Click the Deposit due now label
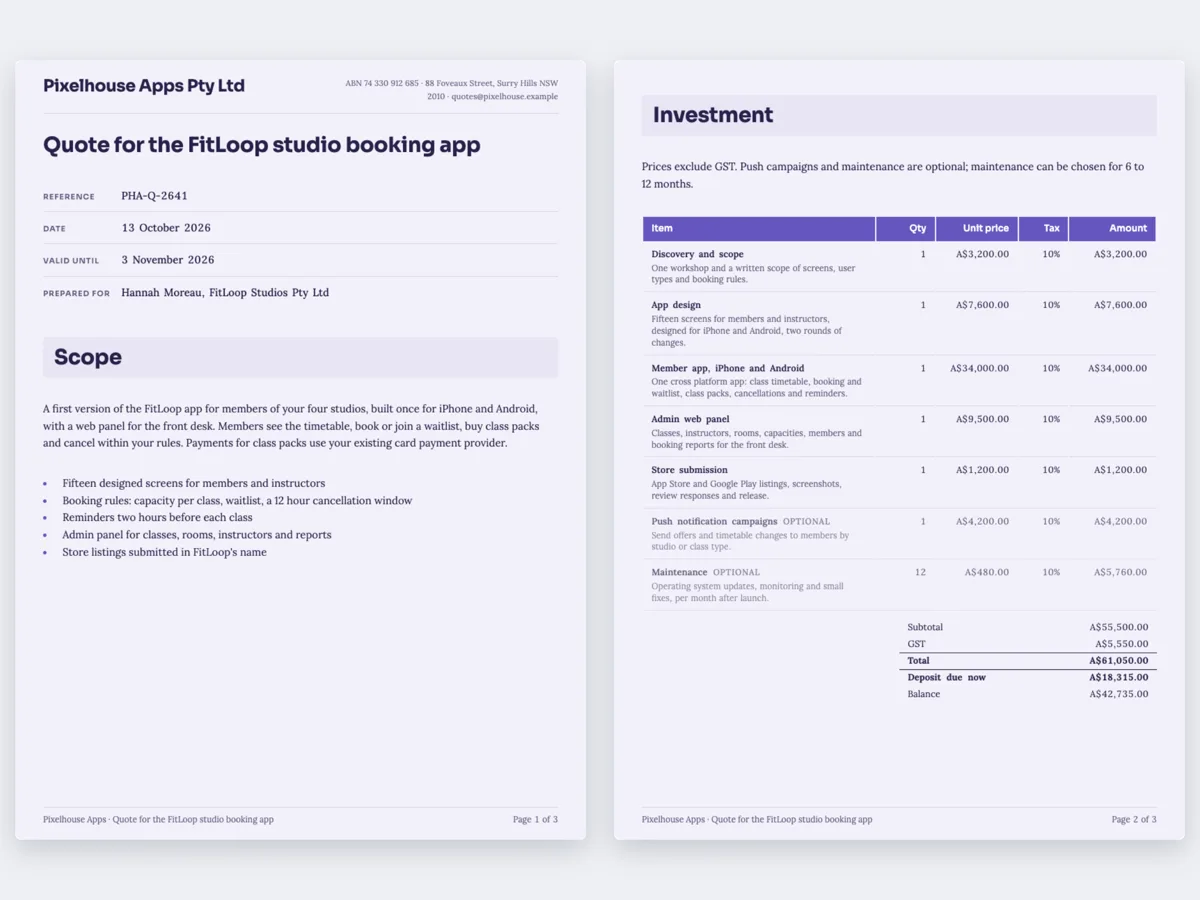 (x=946, y=677)
